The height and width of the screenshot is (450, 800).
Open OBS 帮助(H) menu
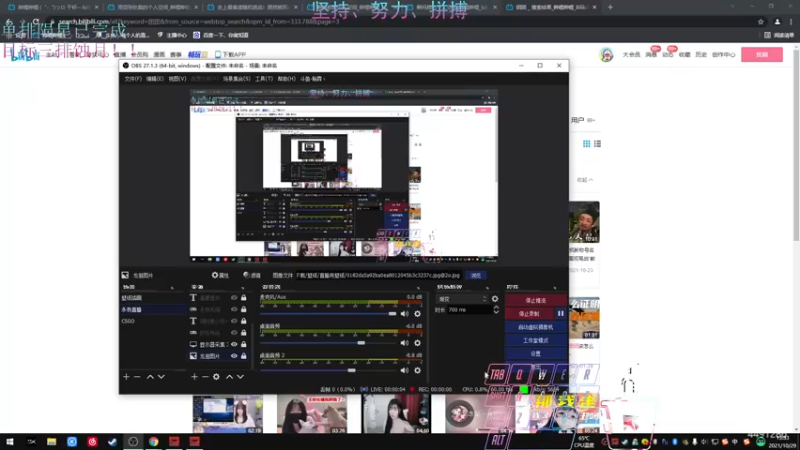286,79
